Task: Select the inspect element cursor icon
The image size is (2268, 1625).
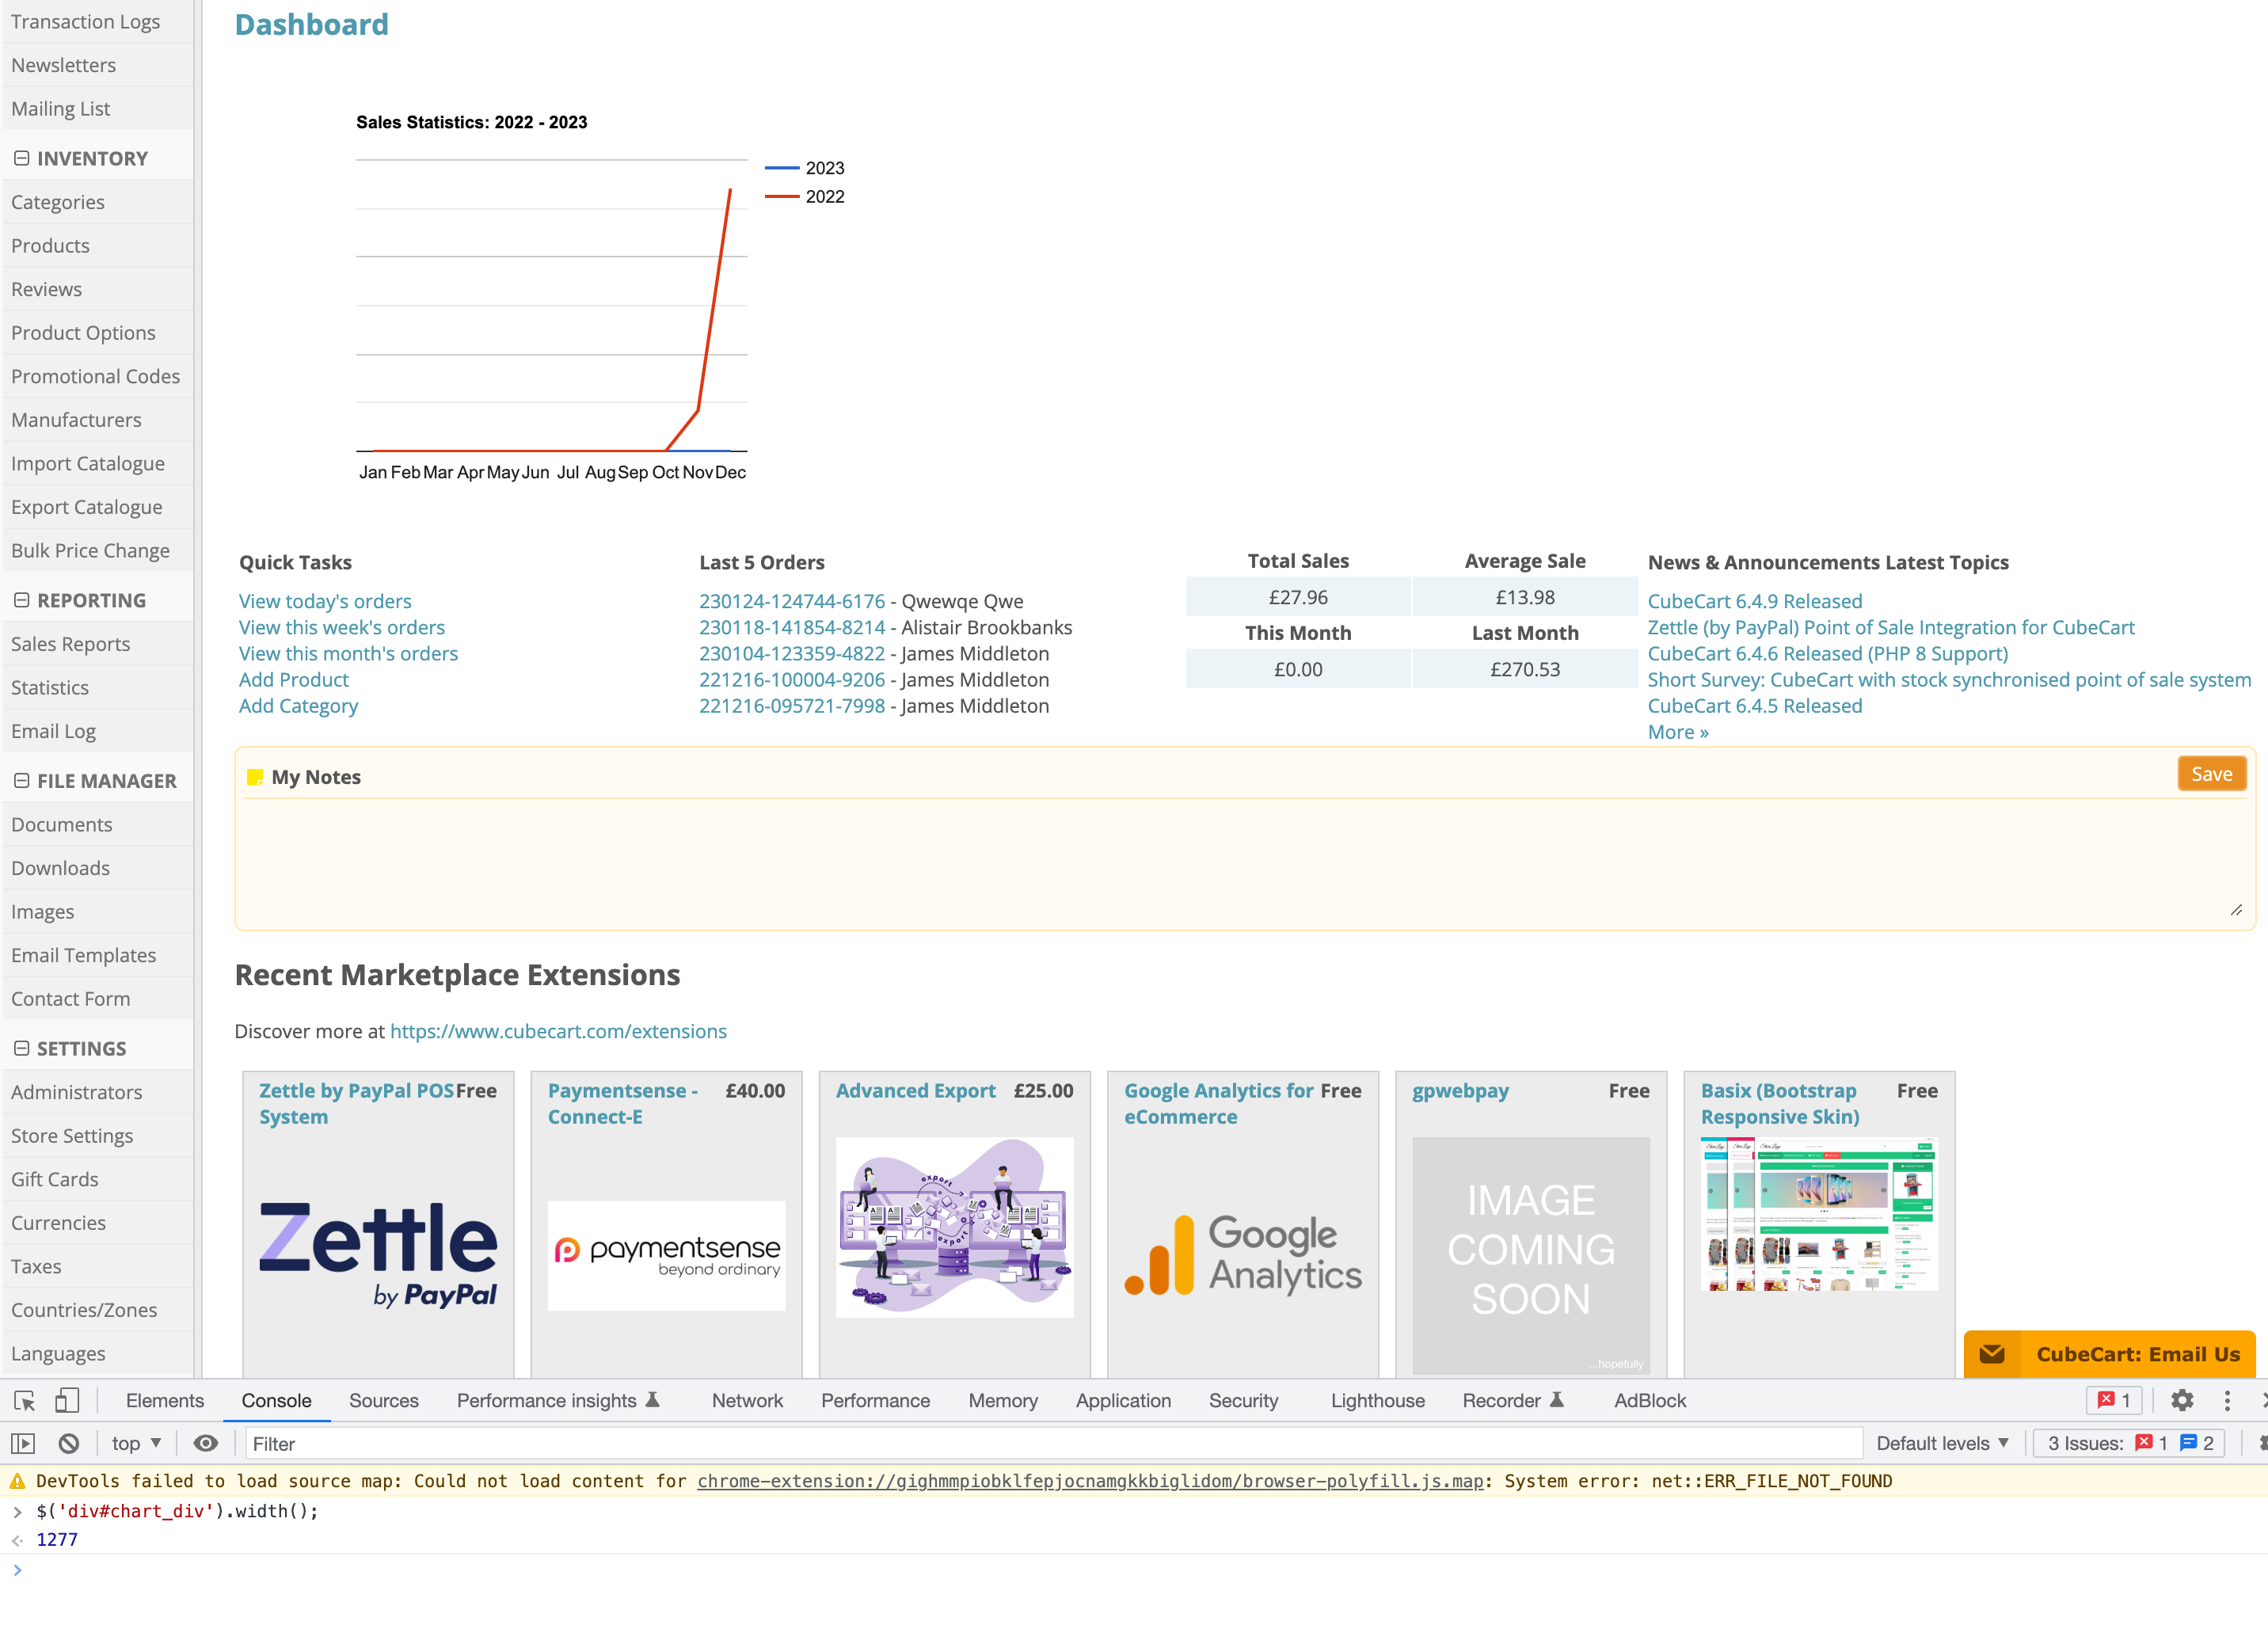Action: (22, 1400)
